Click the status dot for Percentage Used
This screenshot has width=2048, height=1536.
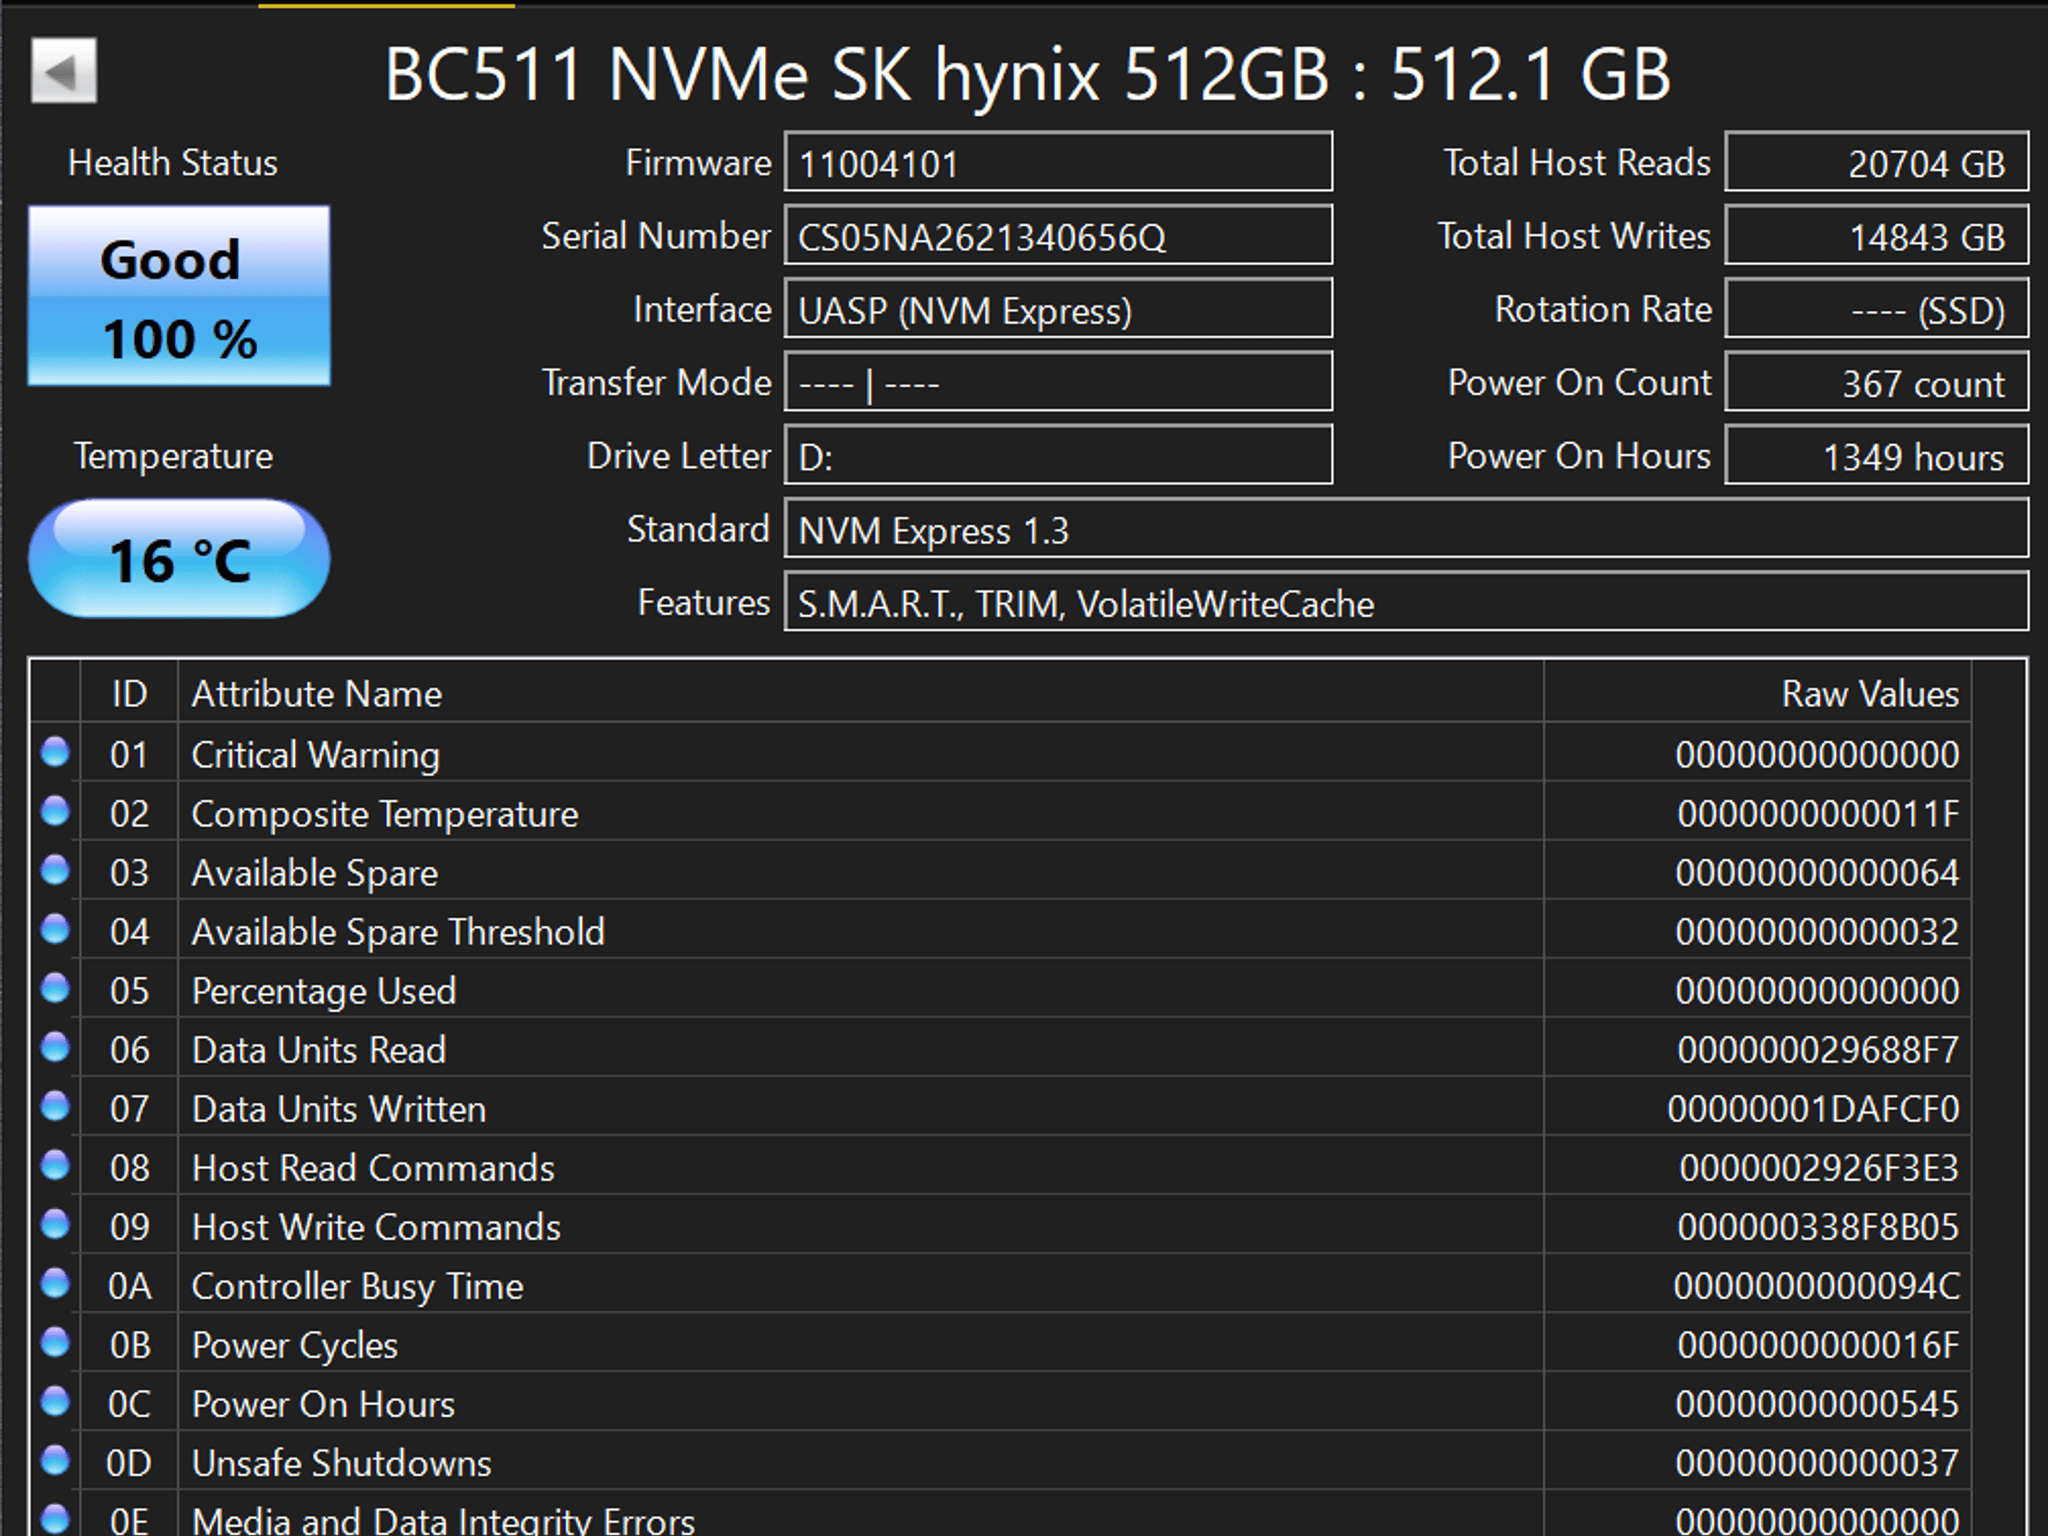coord(55,988)
